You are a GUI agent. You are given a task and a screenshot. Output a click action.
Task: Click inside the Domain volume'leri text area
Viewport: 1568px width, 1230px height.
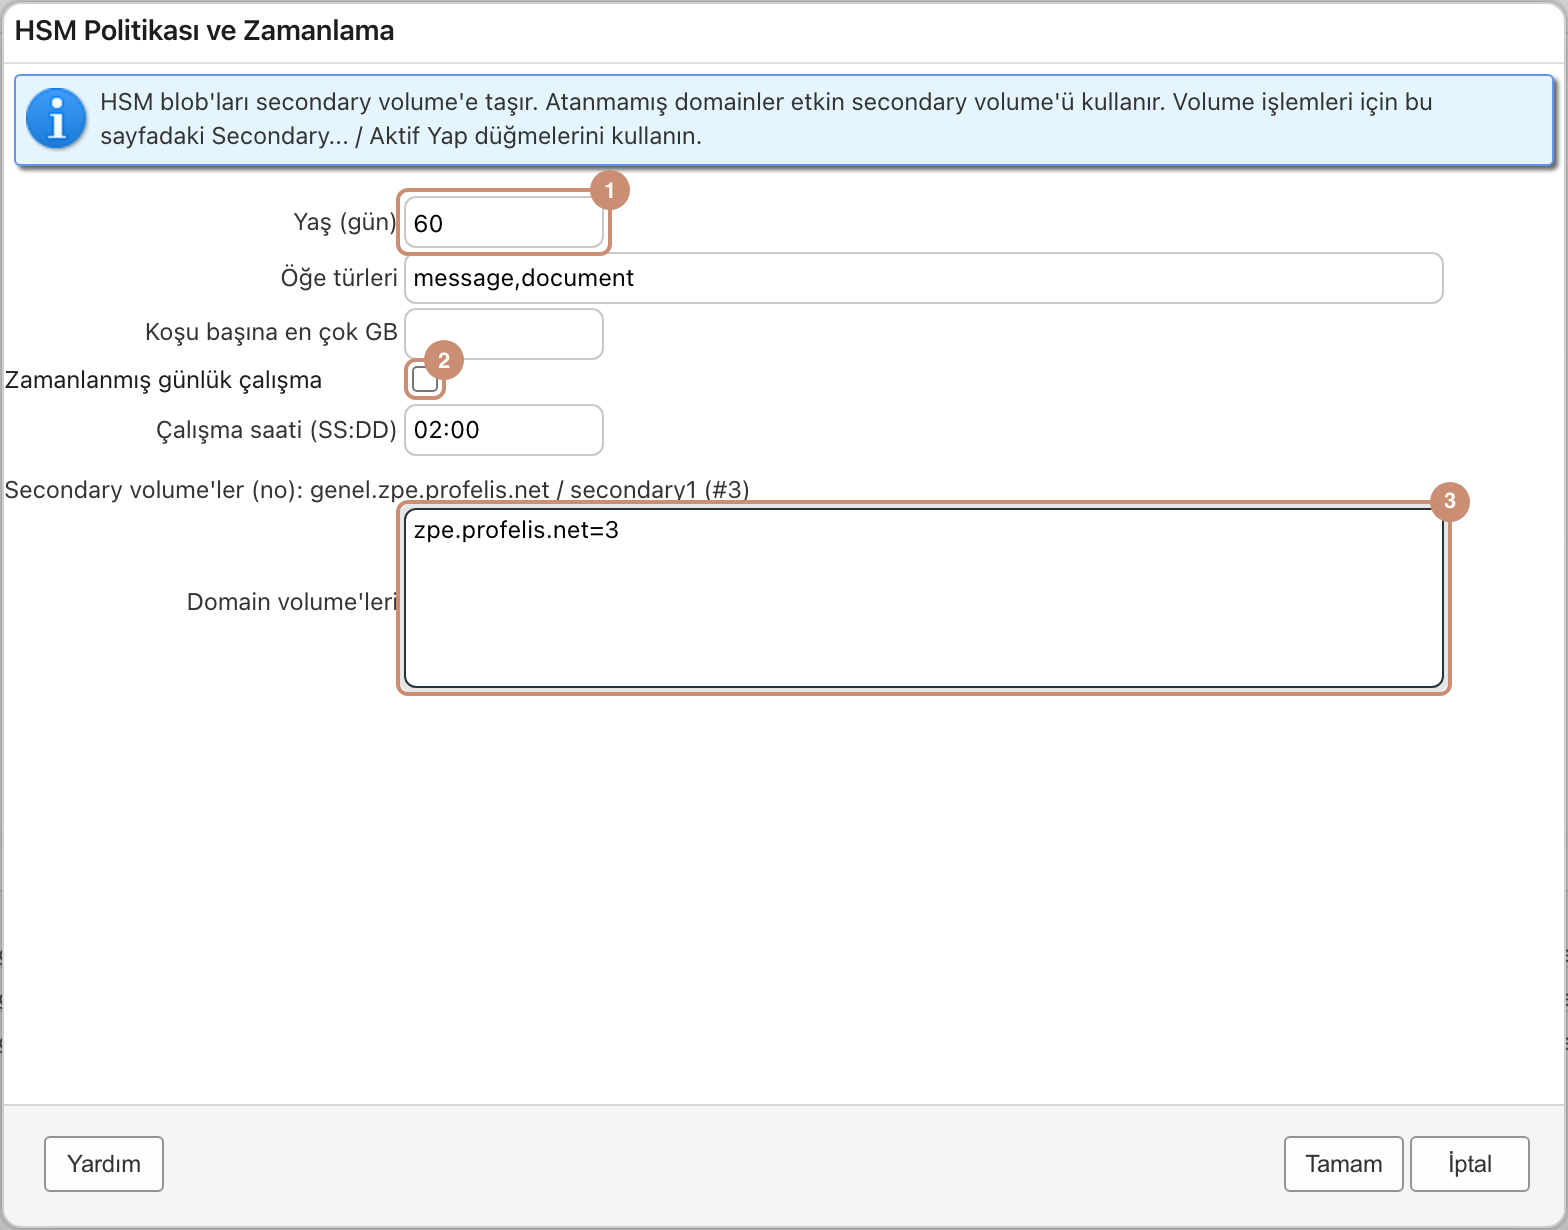coord(924,598)
